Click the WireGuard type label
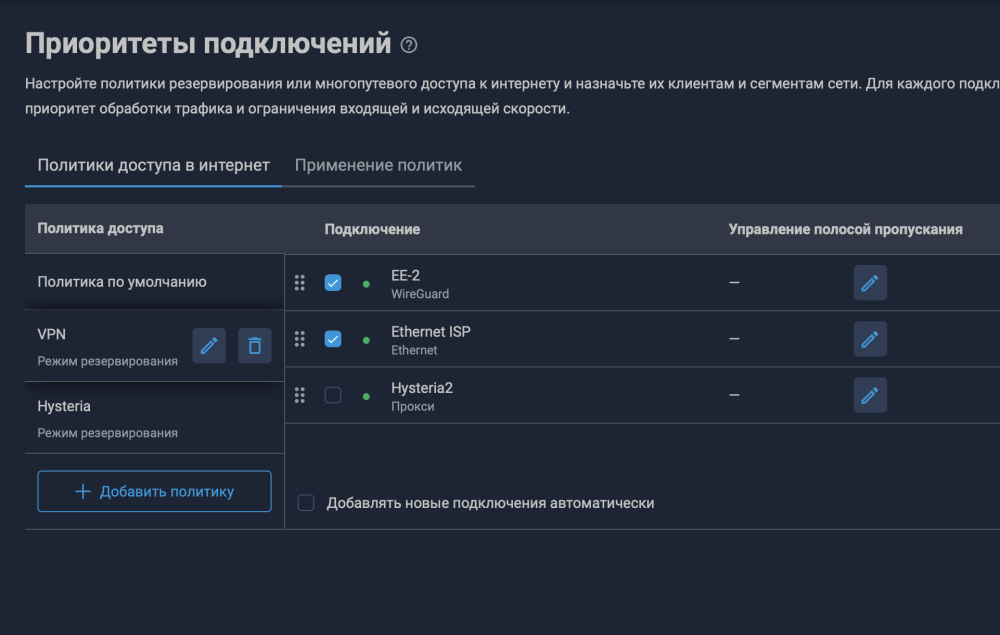1000x635 pixels. coord(420,294)
